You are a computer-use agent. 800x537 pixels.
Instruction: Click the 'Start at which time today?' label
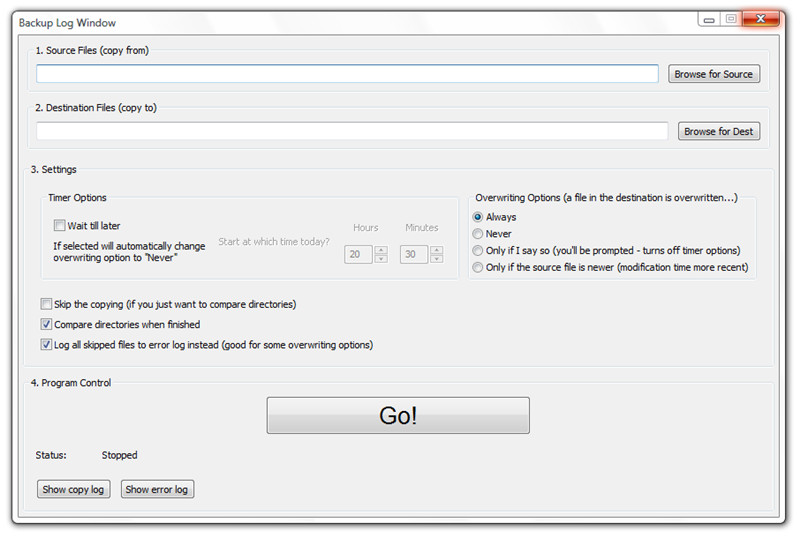pyautogui.click(x=274, y=242)
